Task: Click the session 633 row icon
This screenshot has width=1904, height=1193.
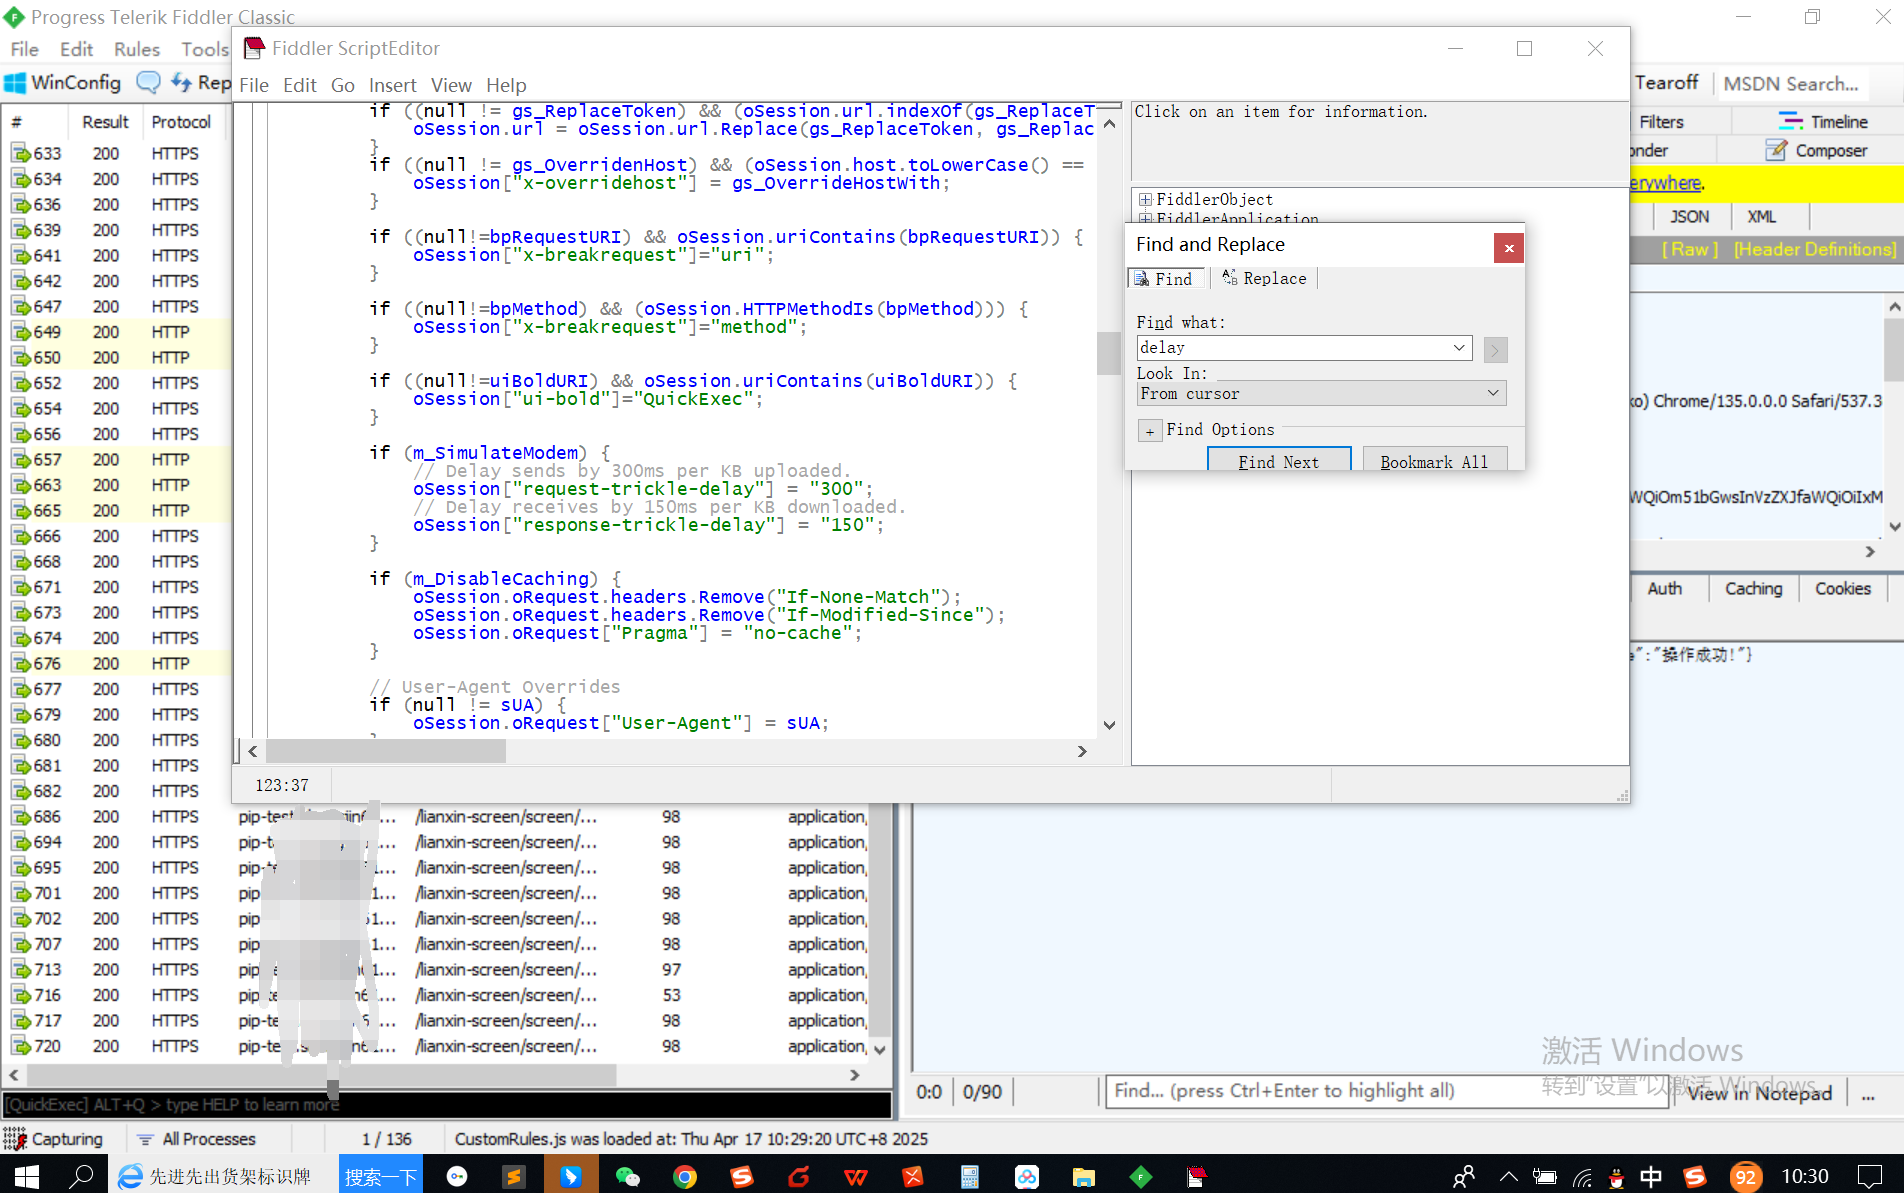Action: (x=20, y=153)
